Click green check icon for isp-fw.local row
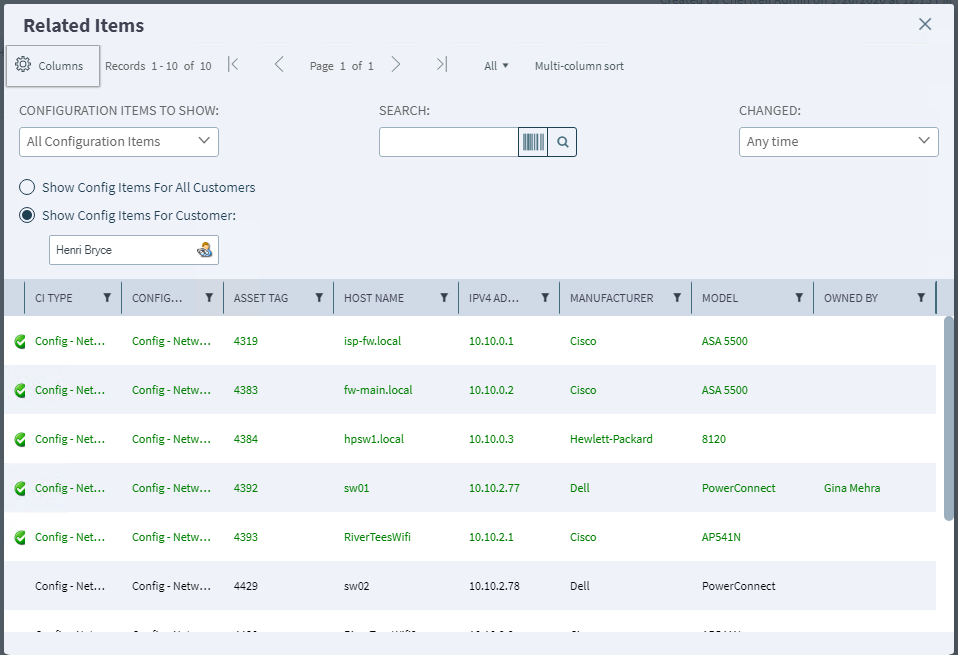 tap(20, 342)
